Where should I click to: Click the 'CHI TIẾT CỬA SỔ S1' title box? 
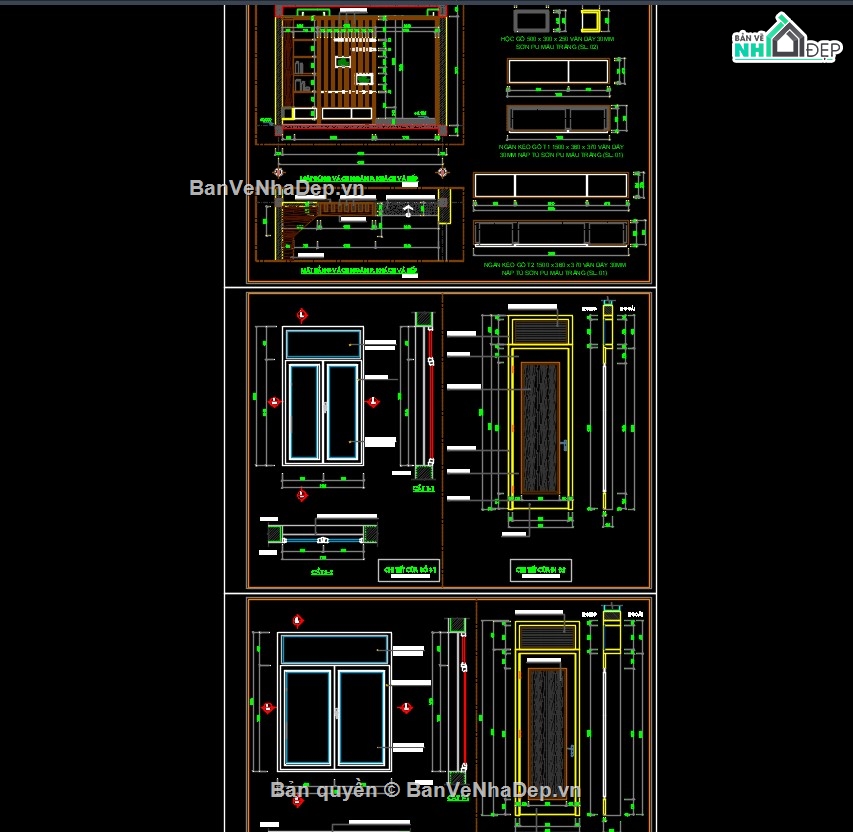(x=409, y=570)
